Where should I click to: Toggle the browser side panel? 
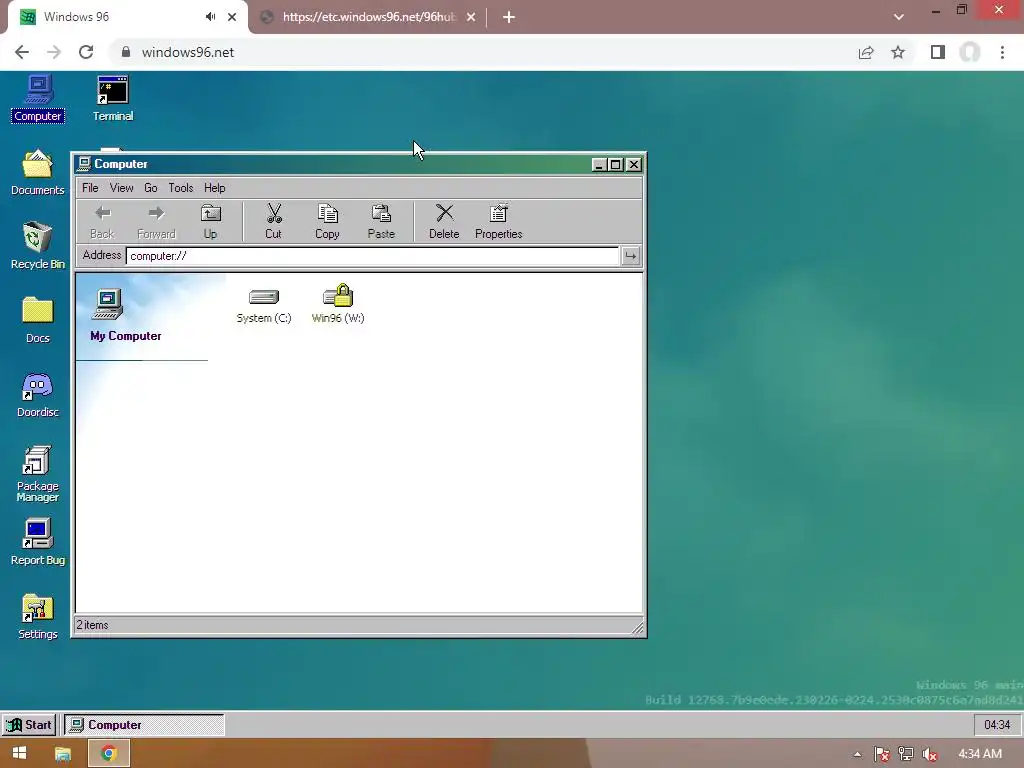pyautogui.click(x=938, y=52)
